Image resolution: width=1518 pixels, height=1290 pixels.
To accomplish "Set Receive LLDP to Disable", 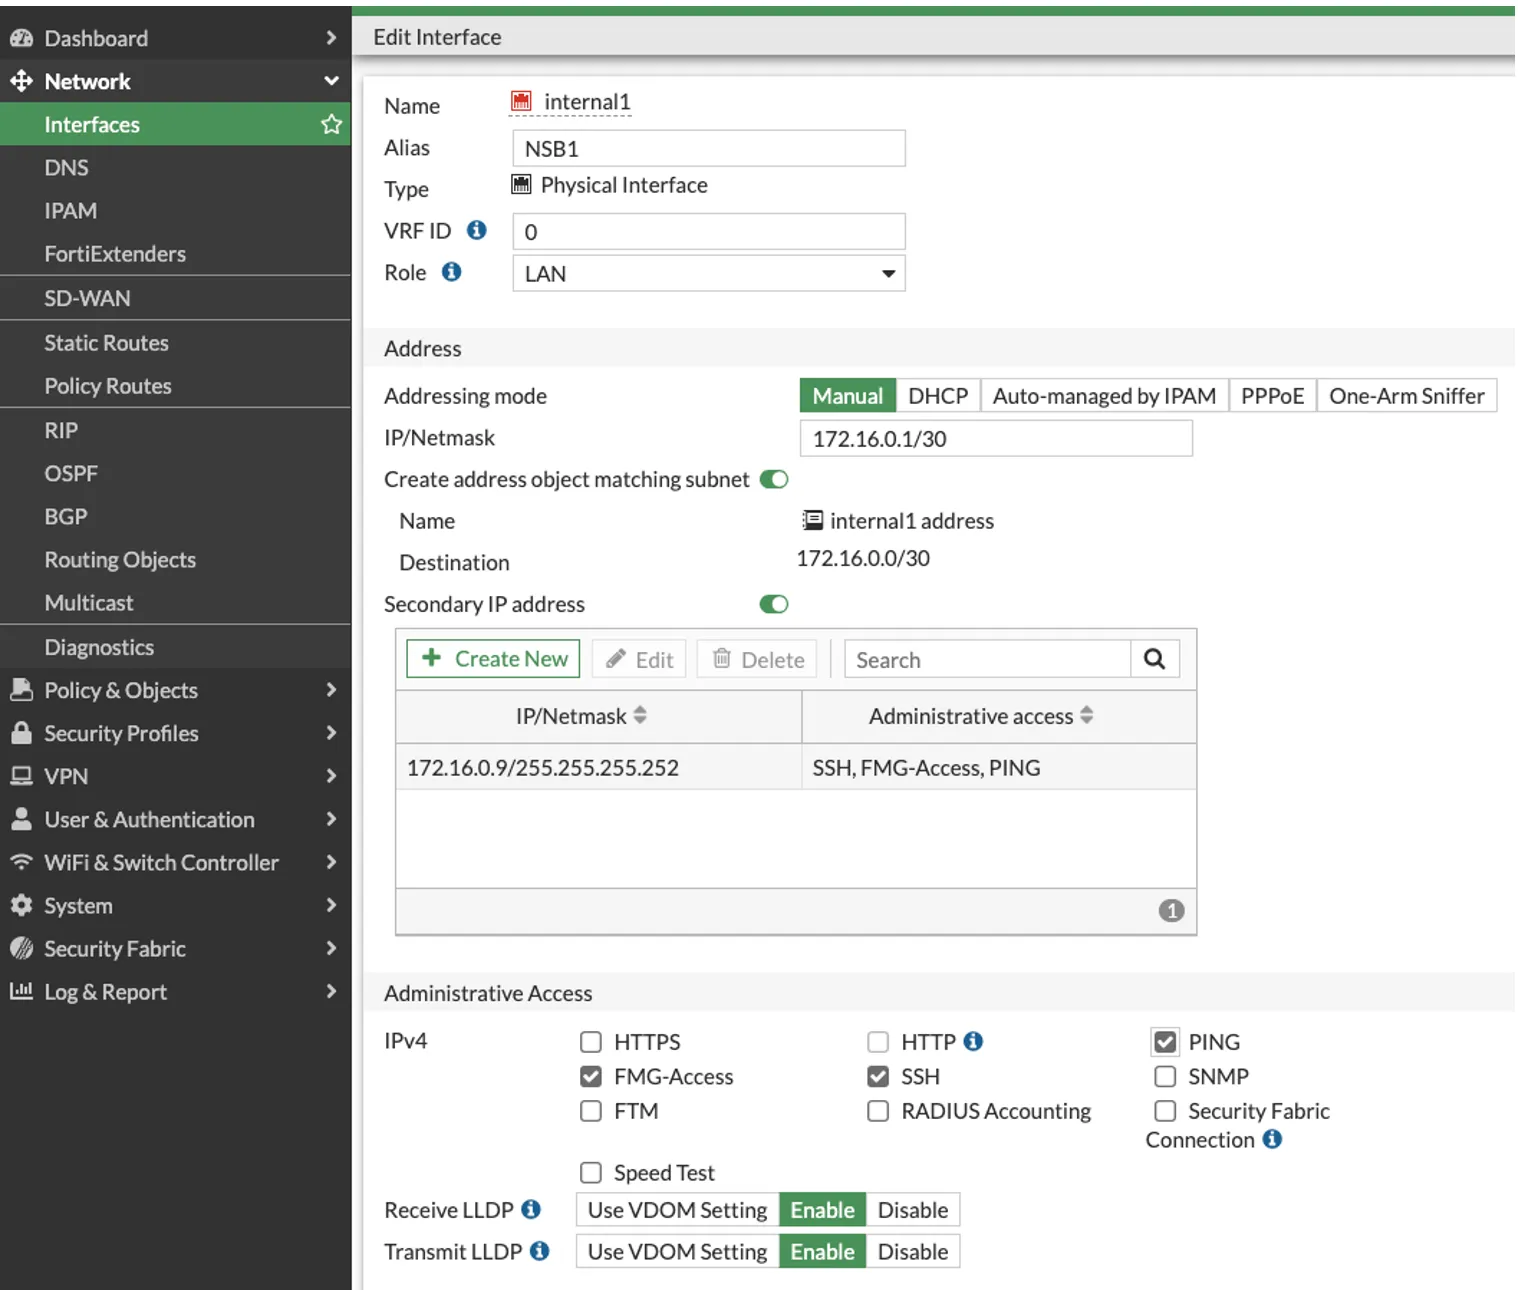I will pyautogui.click(x=912, y=1210).
